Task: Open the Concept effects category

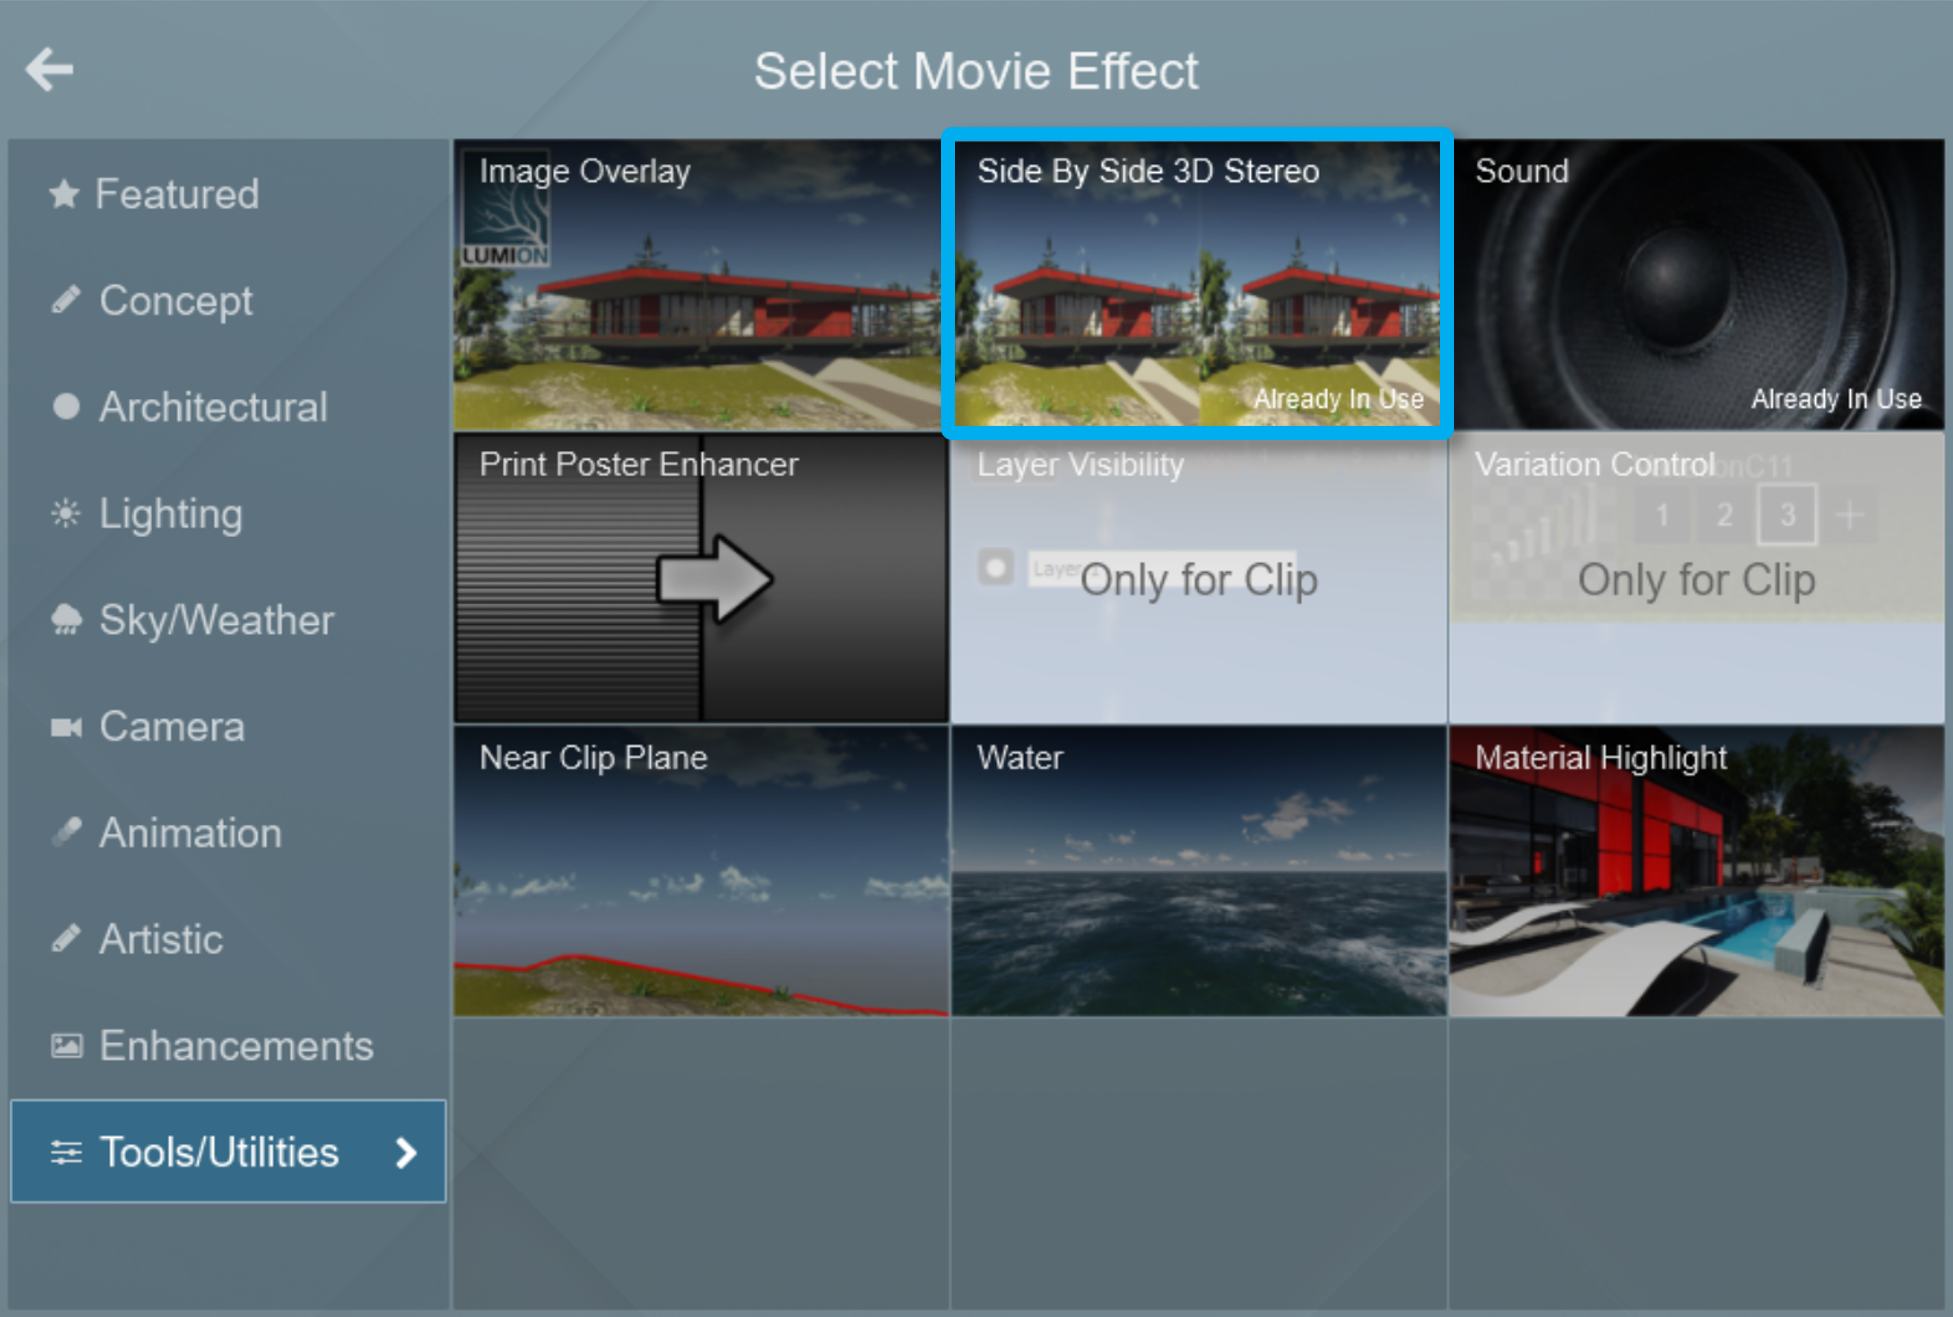Action: (x=175, y=301)
